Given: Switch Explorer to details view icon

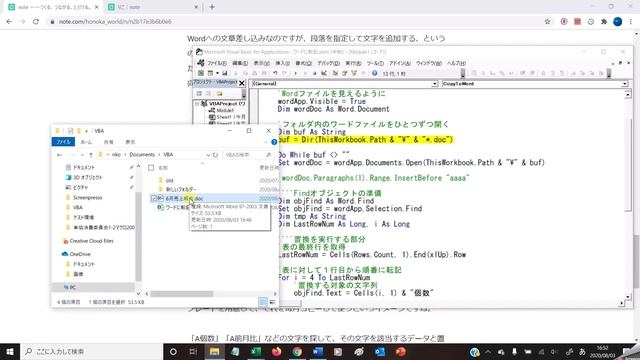Looking at the screenshot, I should point(263,302).
